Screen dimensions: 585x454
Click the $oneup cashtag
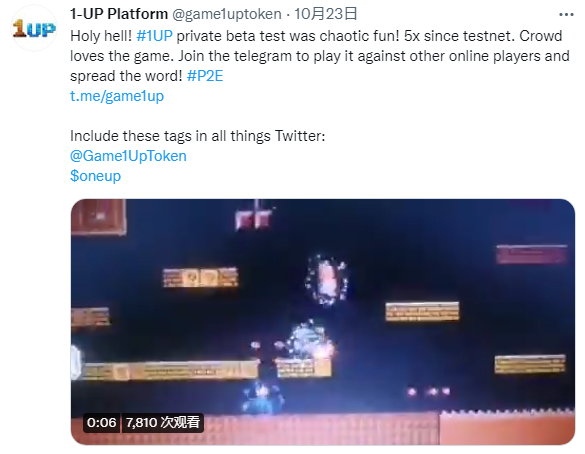pos(96,176)
